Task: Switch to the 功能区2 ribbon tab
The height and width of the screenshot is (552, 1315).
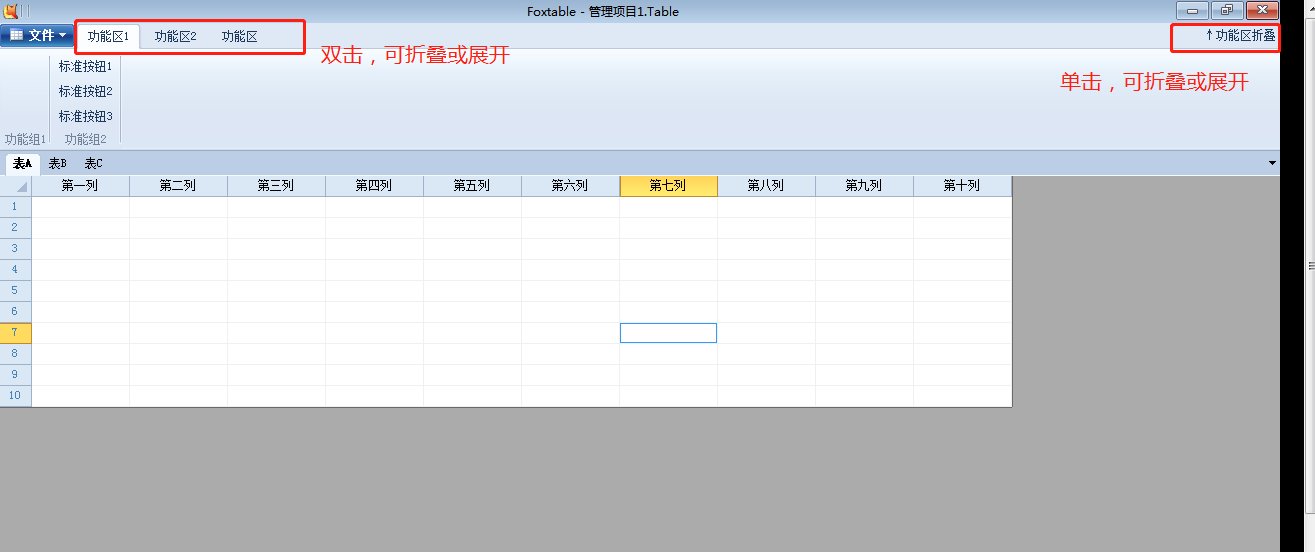Action: 175,36
